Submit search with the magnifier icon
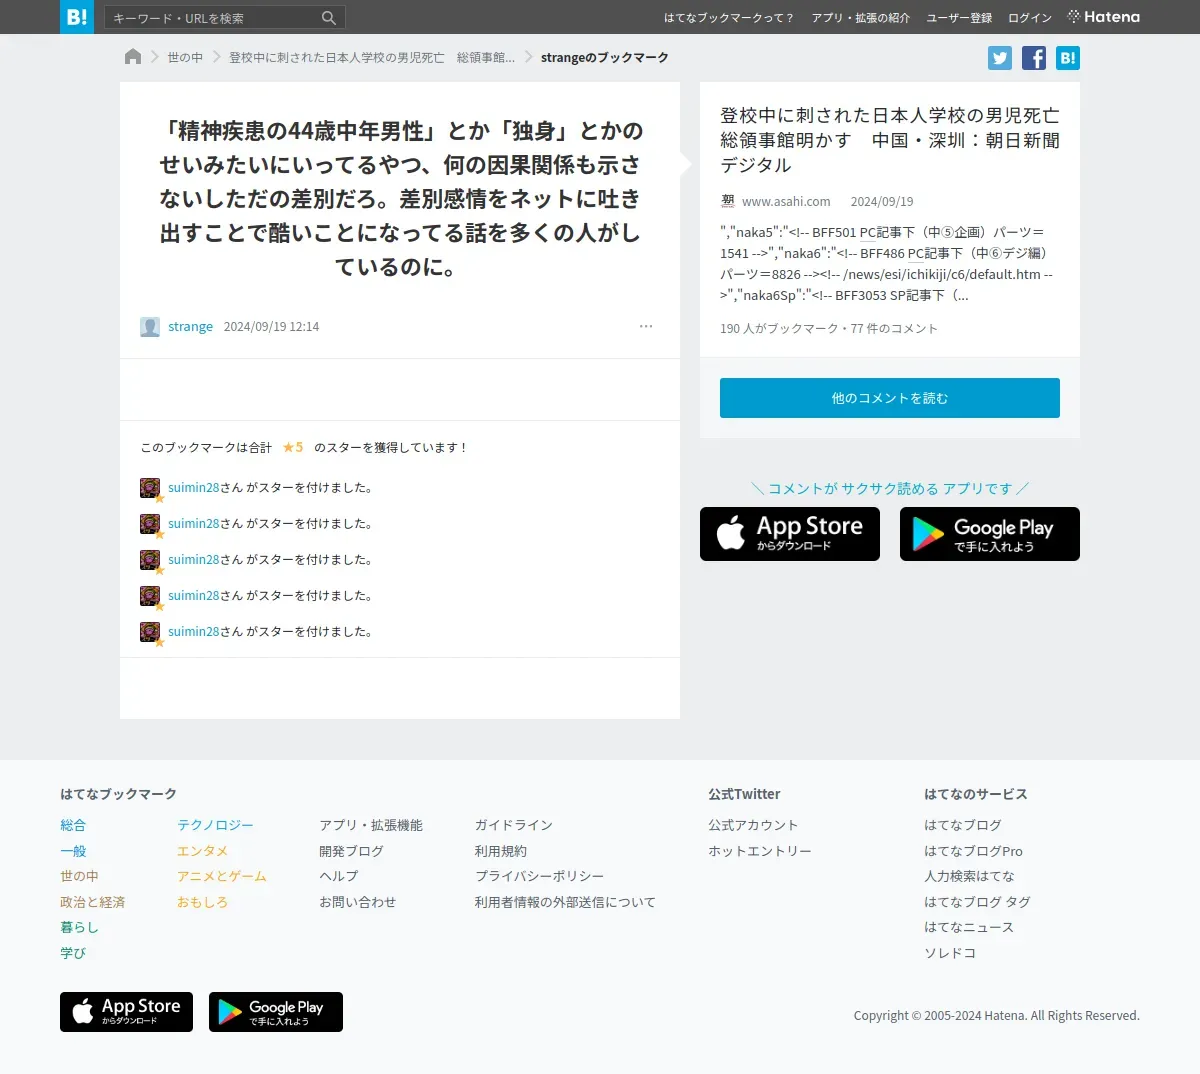Screen dimensions: 1200x1074 (x=329, y=18)
